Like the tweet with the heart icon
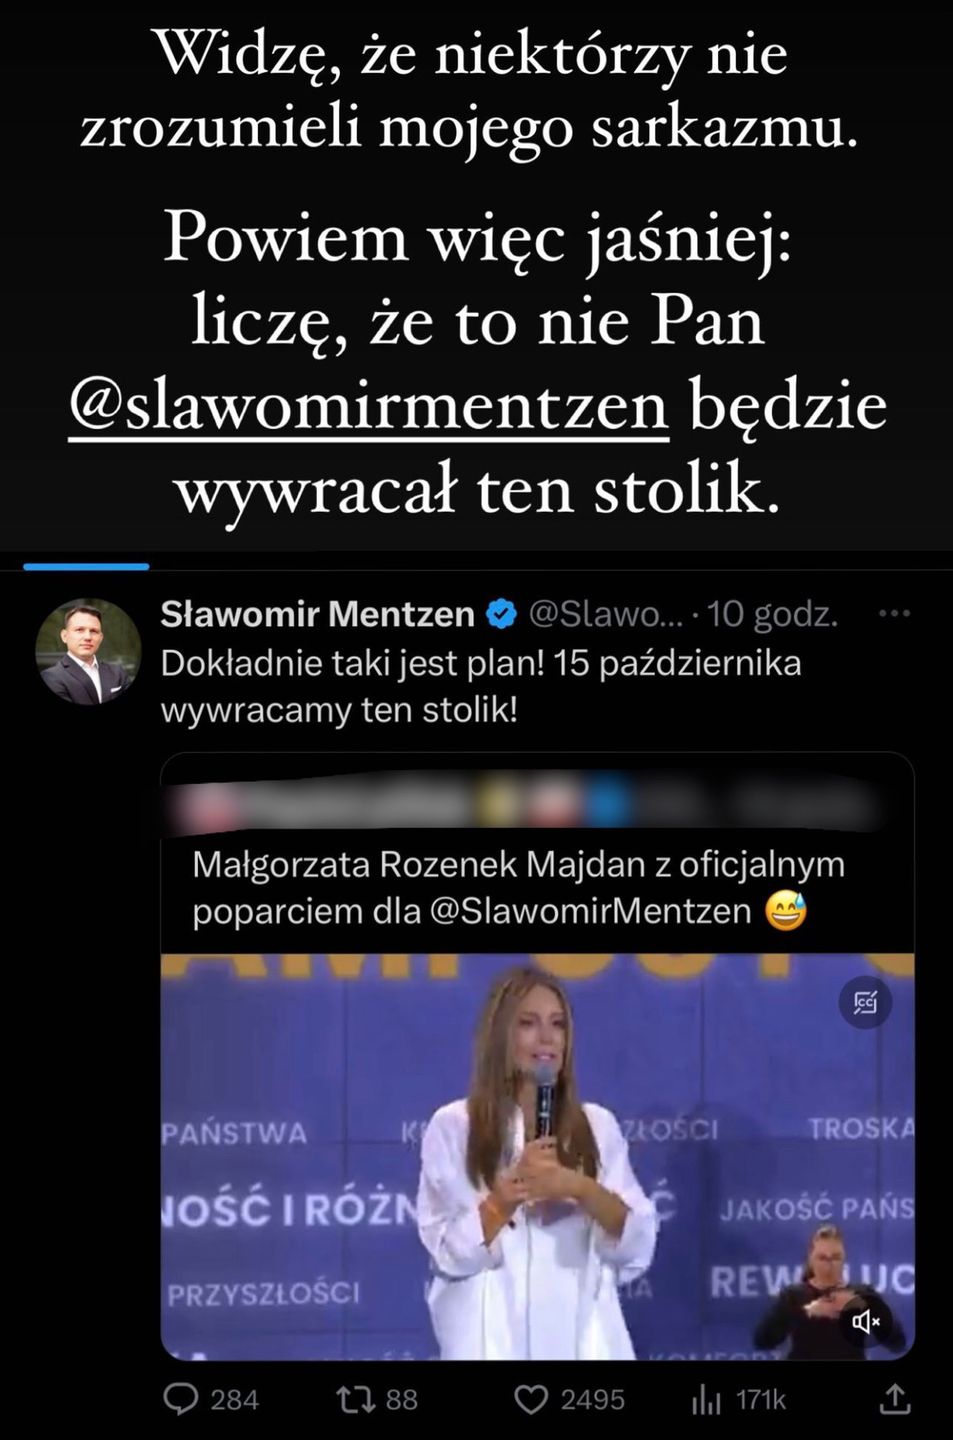This screenshot has width=953, height=1440. tap(531, 1400)
